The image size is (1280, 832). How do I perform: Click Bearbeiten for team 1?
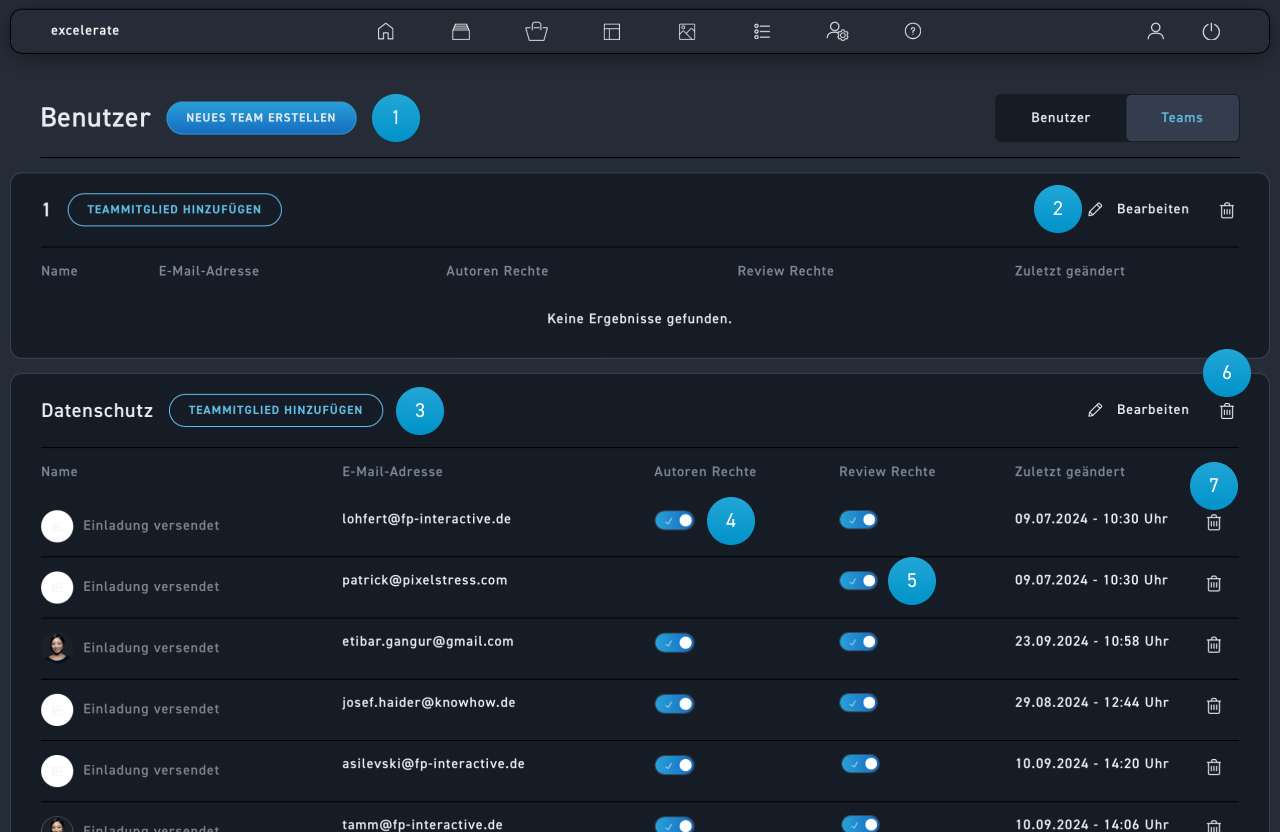tap(1139, 210)
